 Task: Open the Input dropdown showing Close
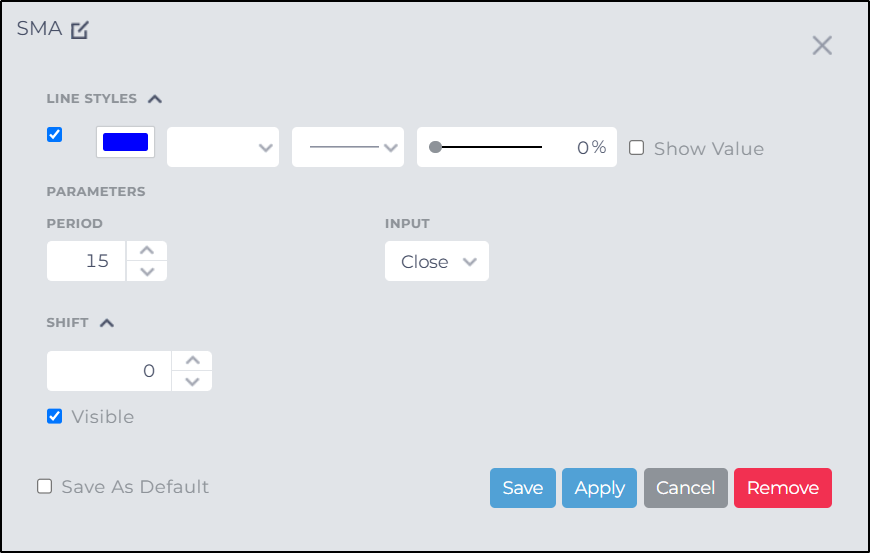(437, 261)
